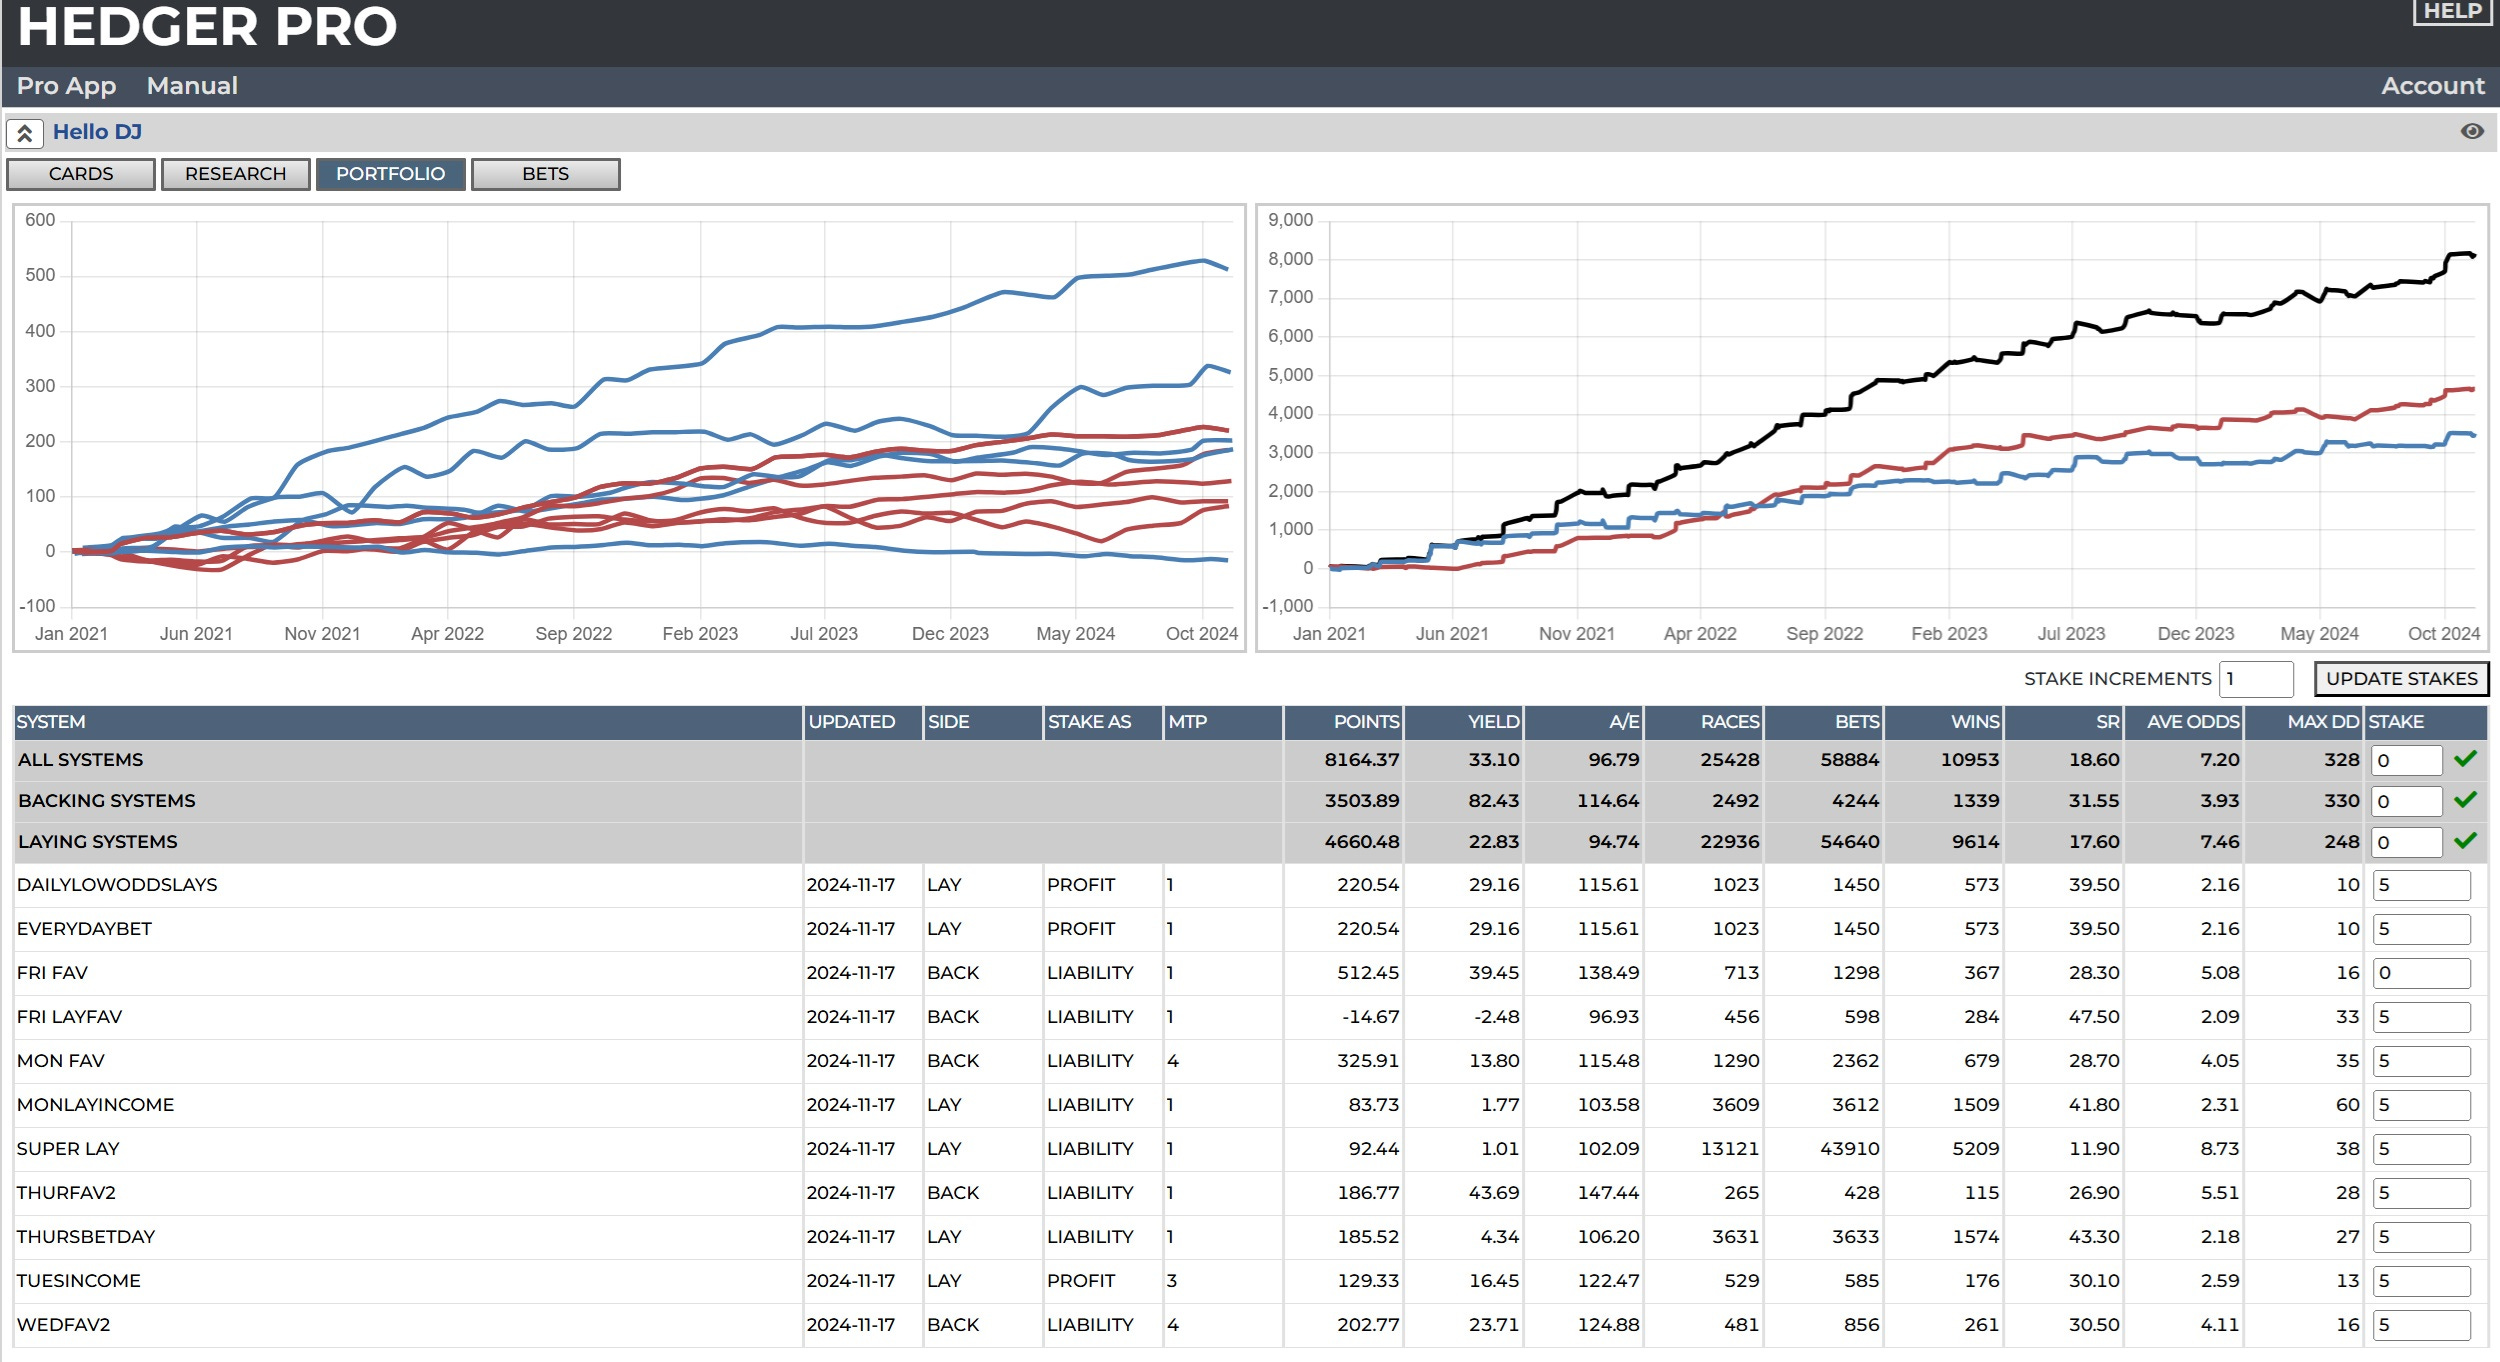Screen dimensions: 2500x1362
Task: Focus the STAKE INCREMENTS field
Action: point(2255,679)
